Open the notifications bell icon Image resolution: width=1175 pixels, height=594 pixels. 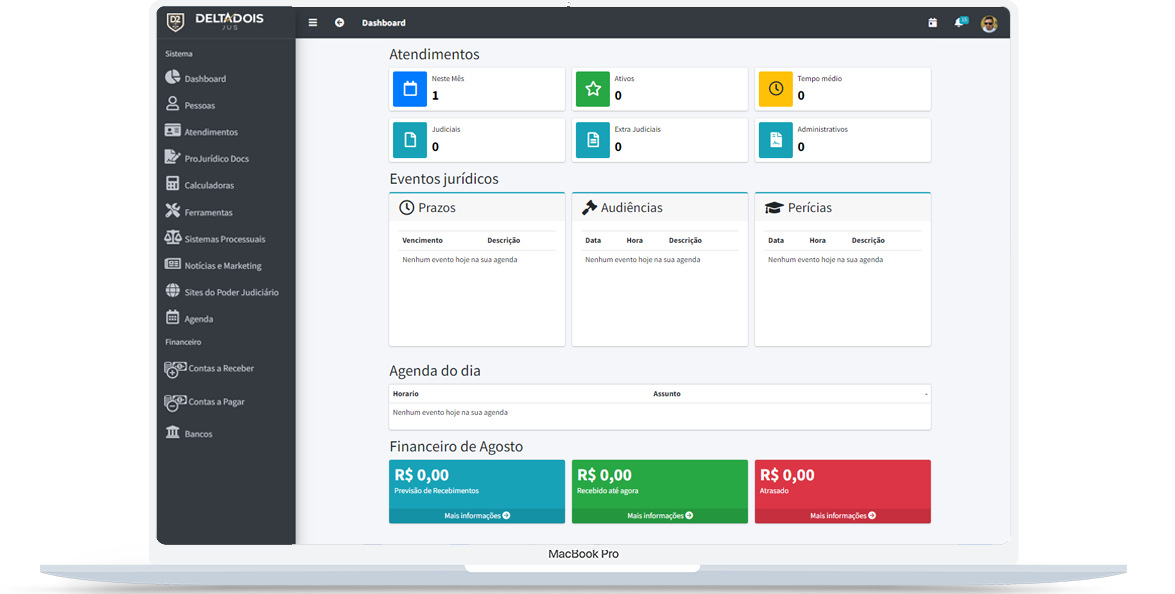[959, 23]
